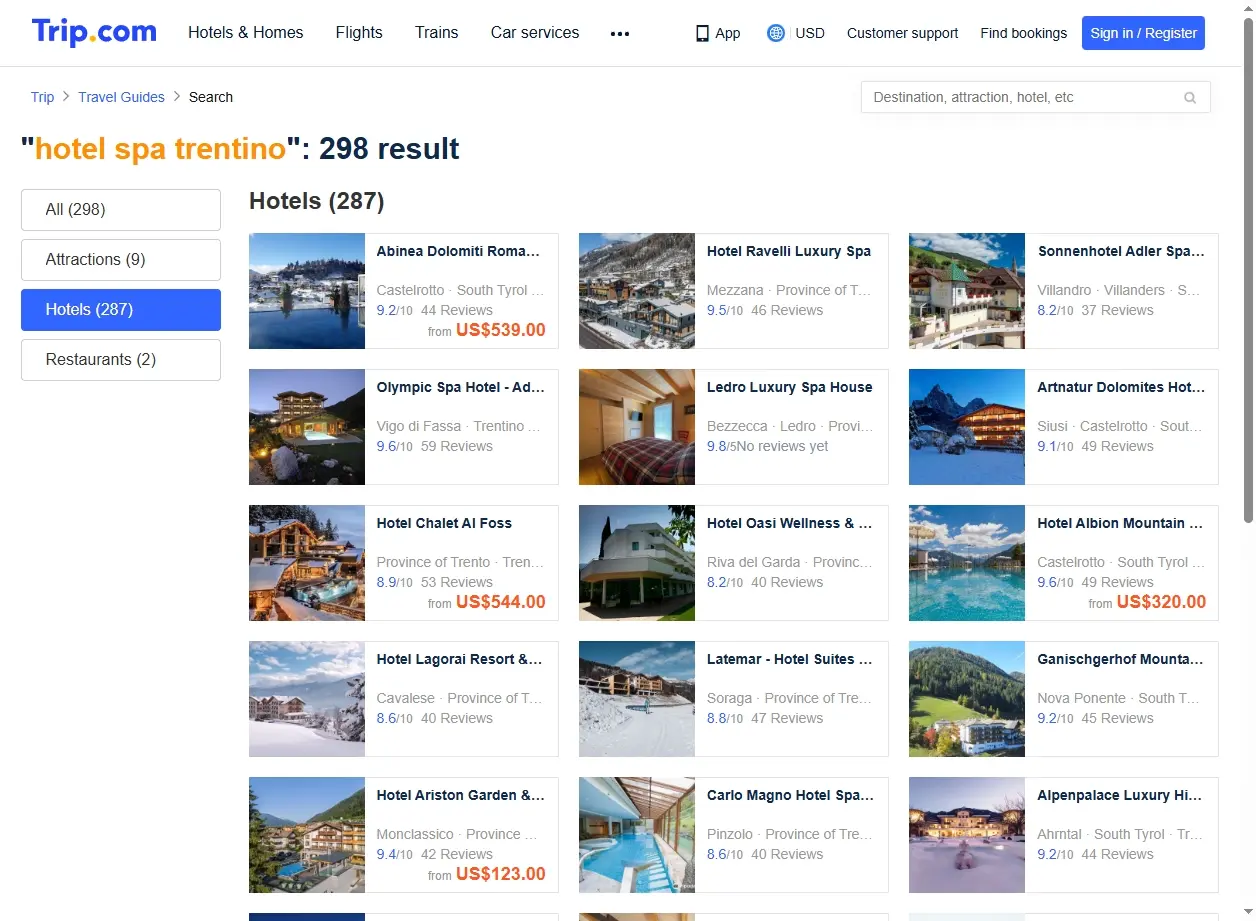This screenshot has width=1256, height=921.
Task: Click Alpenpalace Luxury Hi... title
Action: coord(1120,796)
